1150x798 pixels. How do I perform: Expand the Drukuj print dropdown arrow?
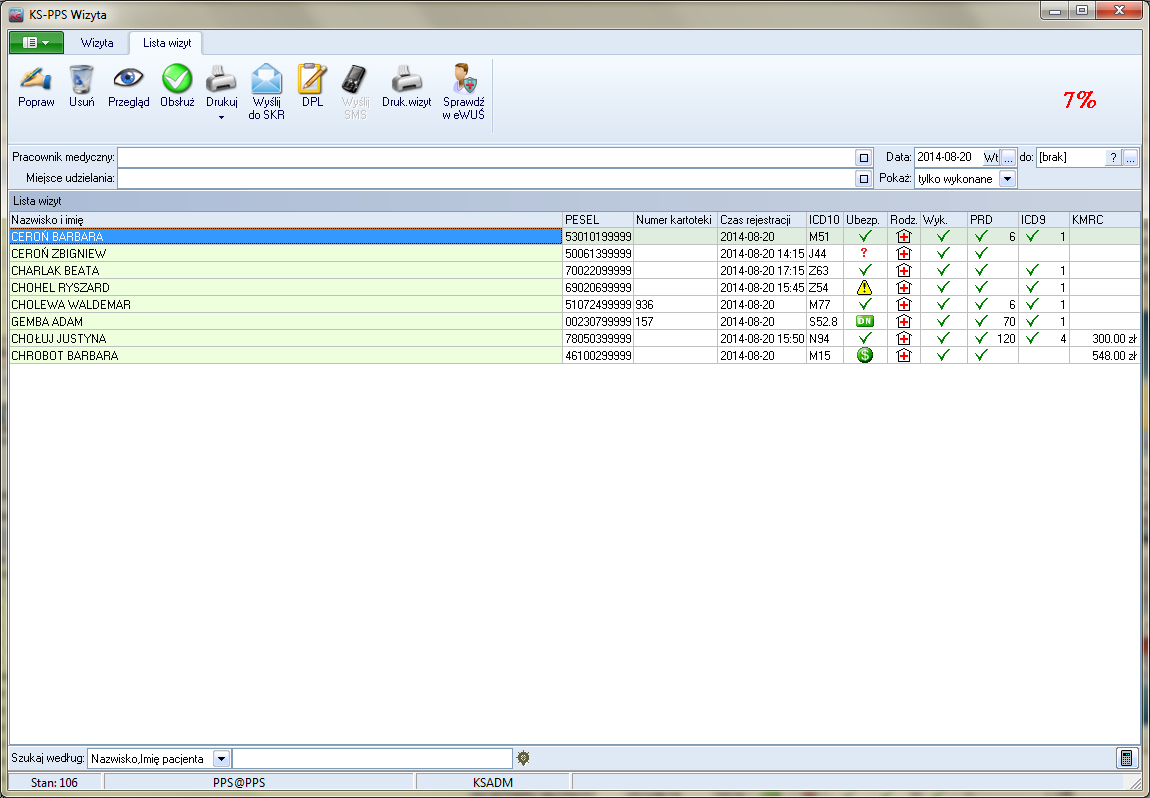221,117
